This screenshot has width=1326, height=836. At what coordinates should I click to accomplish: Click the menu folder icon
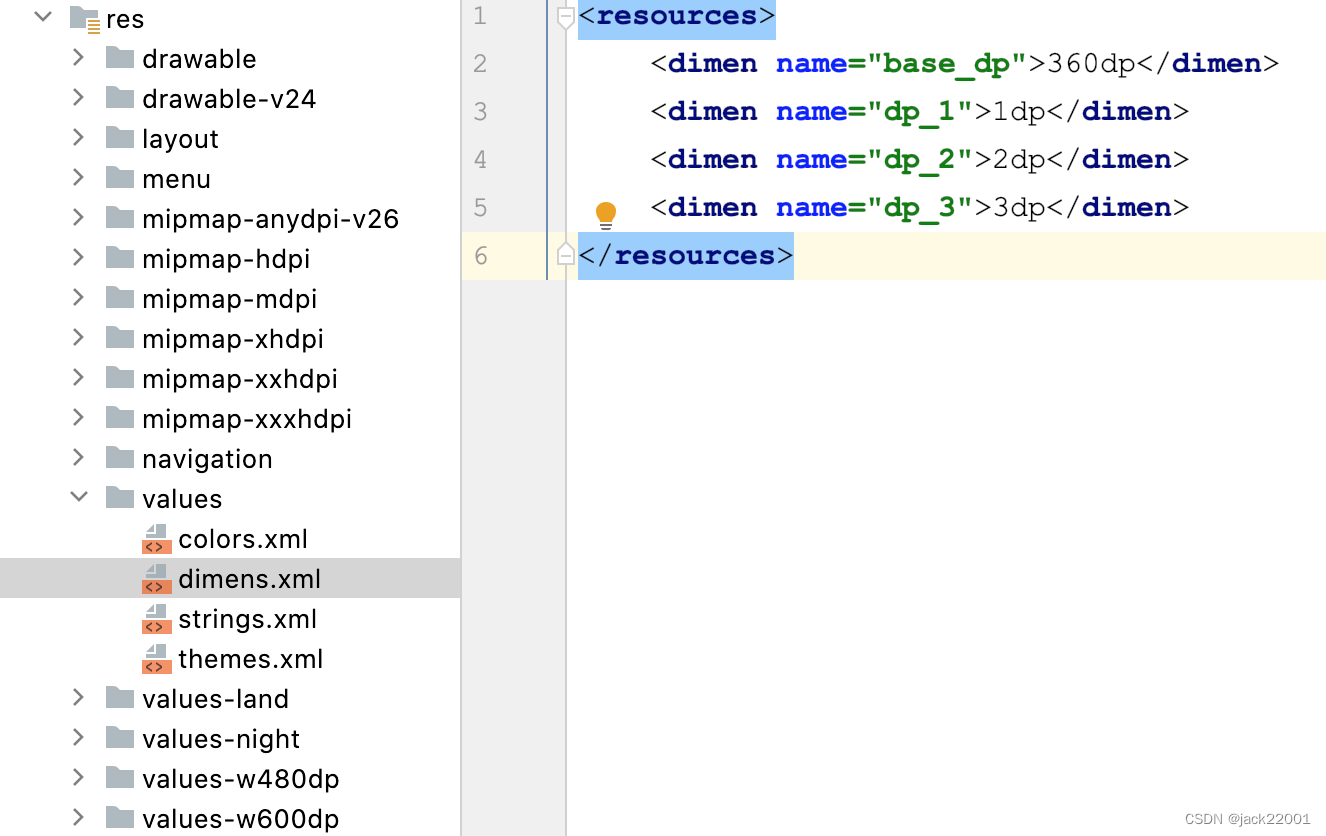point(120,178)
